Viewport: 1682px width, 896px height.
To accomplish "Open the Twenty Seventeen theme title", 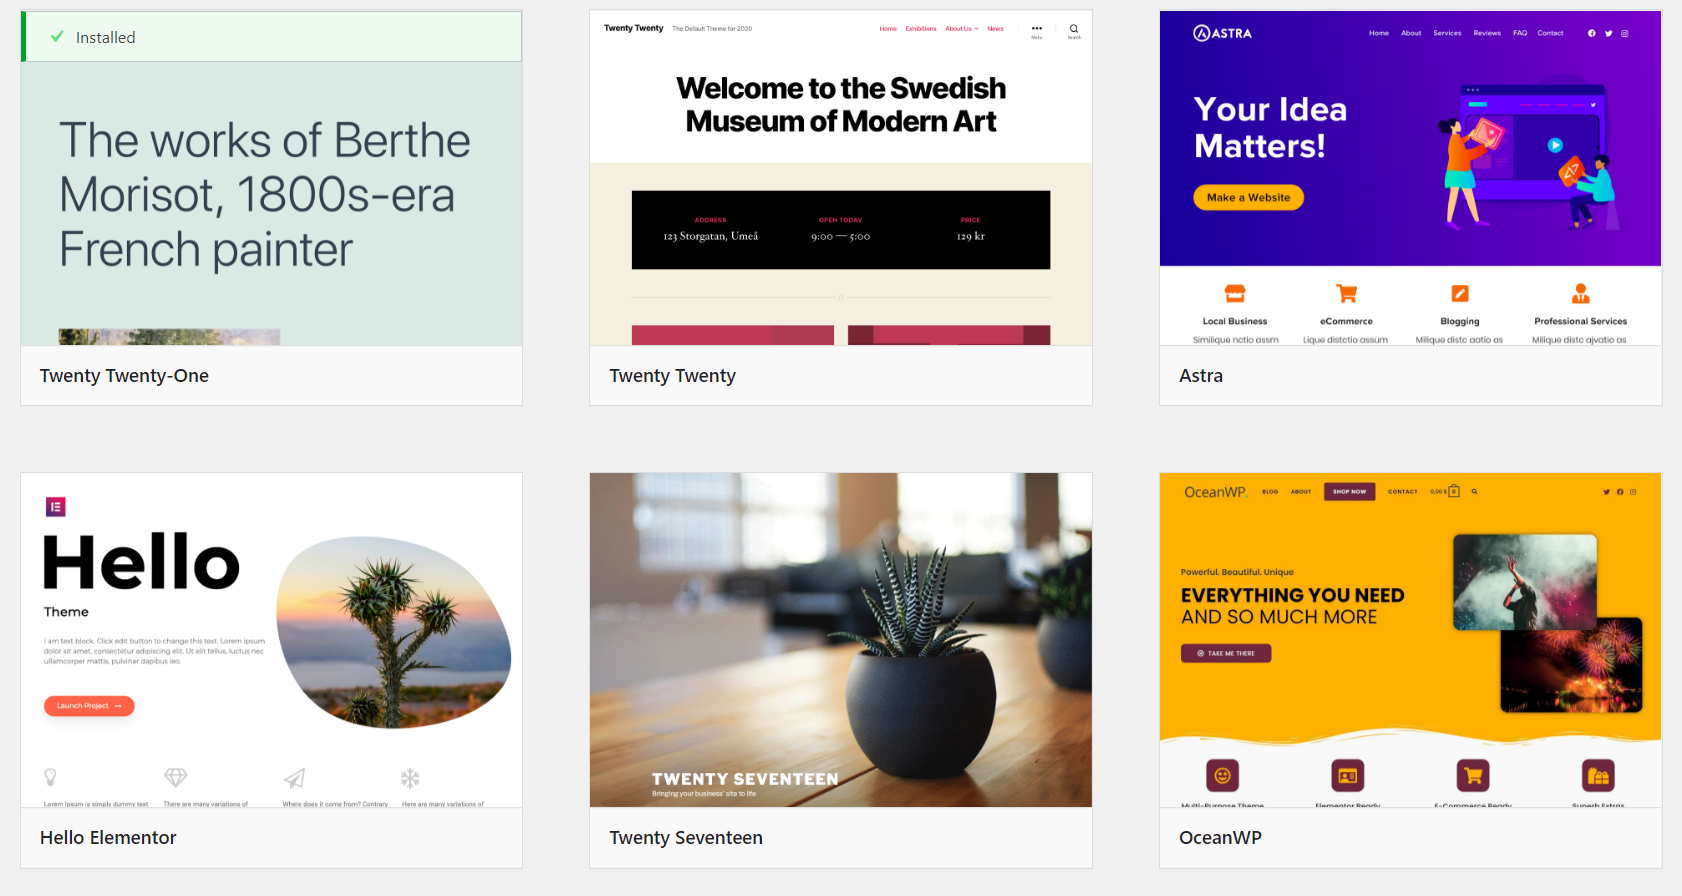I will [x=686, y=838].
